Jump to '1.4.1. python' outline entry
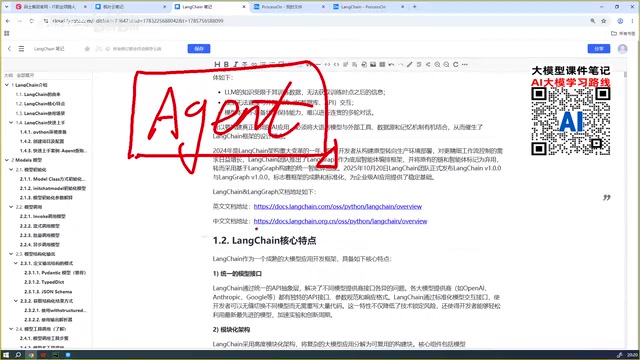 click(43, 132)
